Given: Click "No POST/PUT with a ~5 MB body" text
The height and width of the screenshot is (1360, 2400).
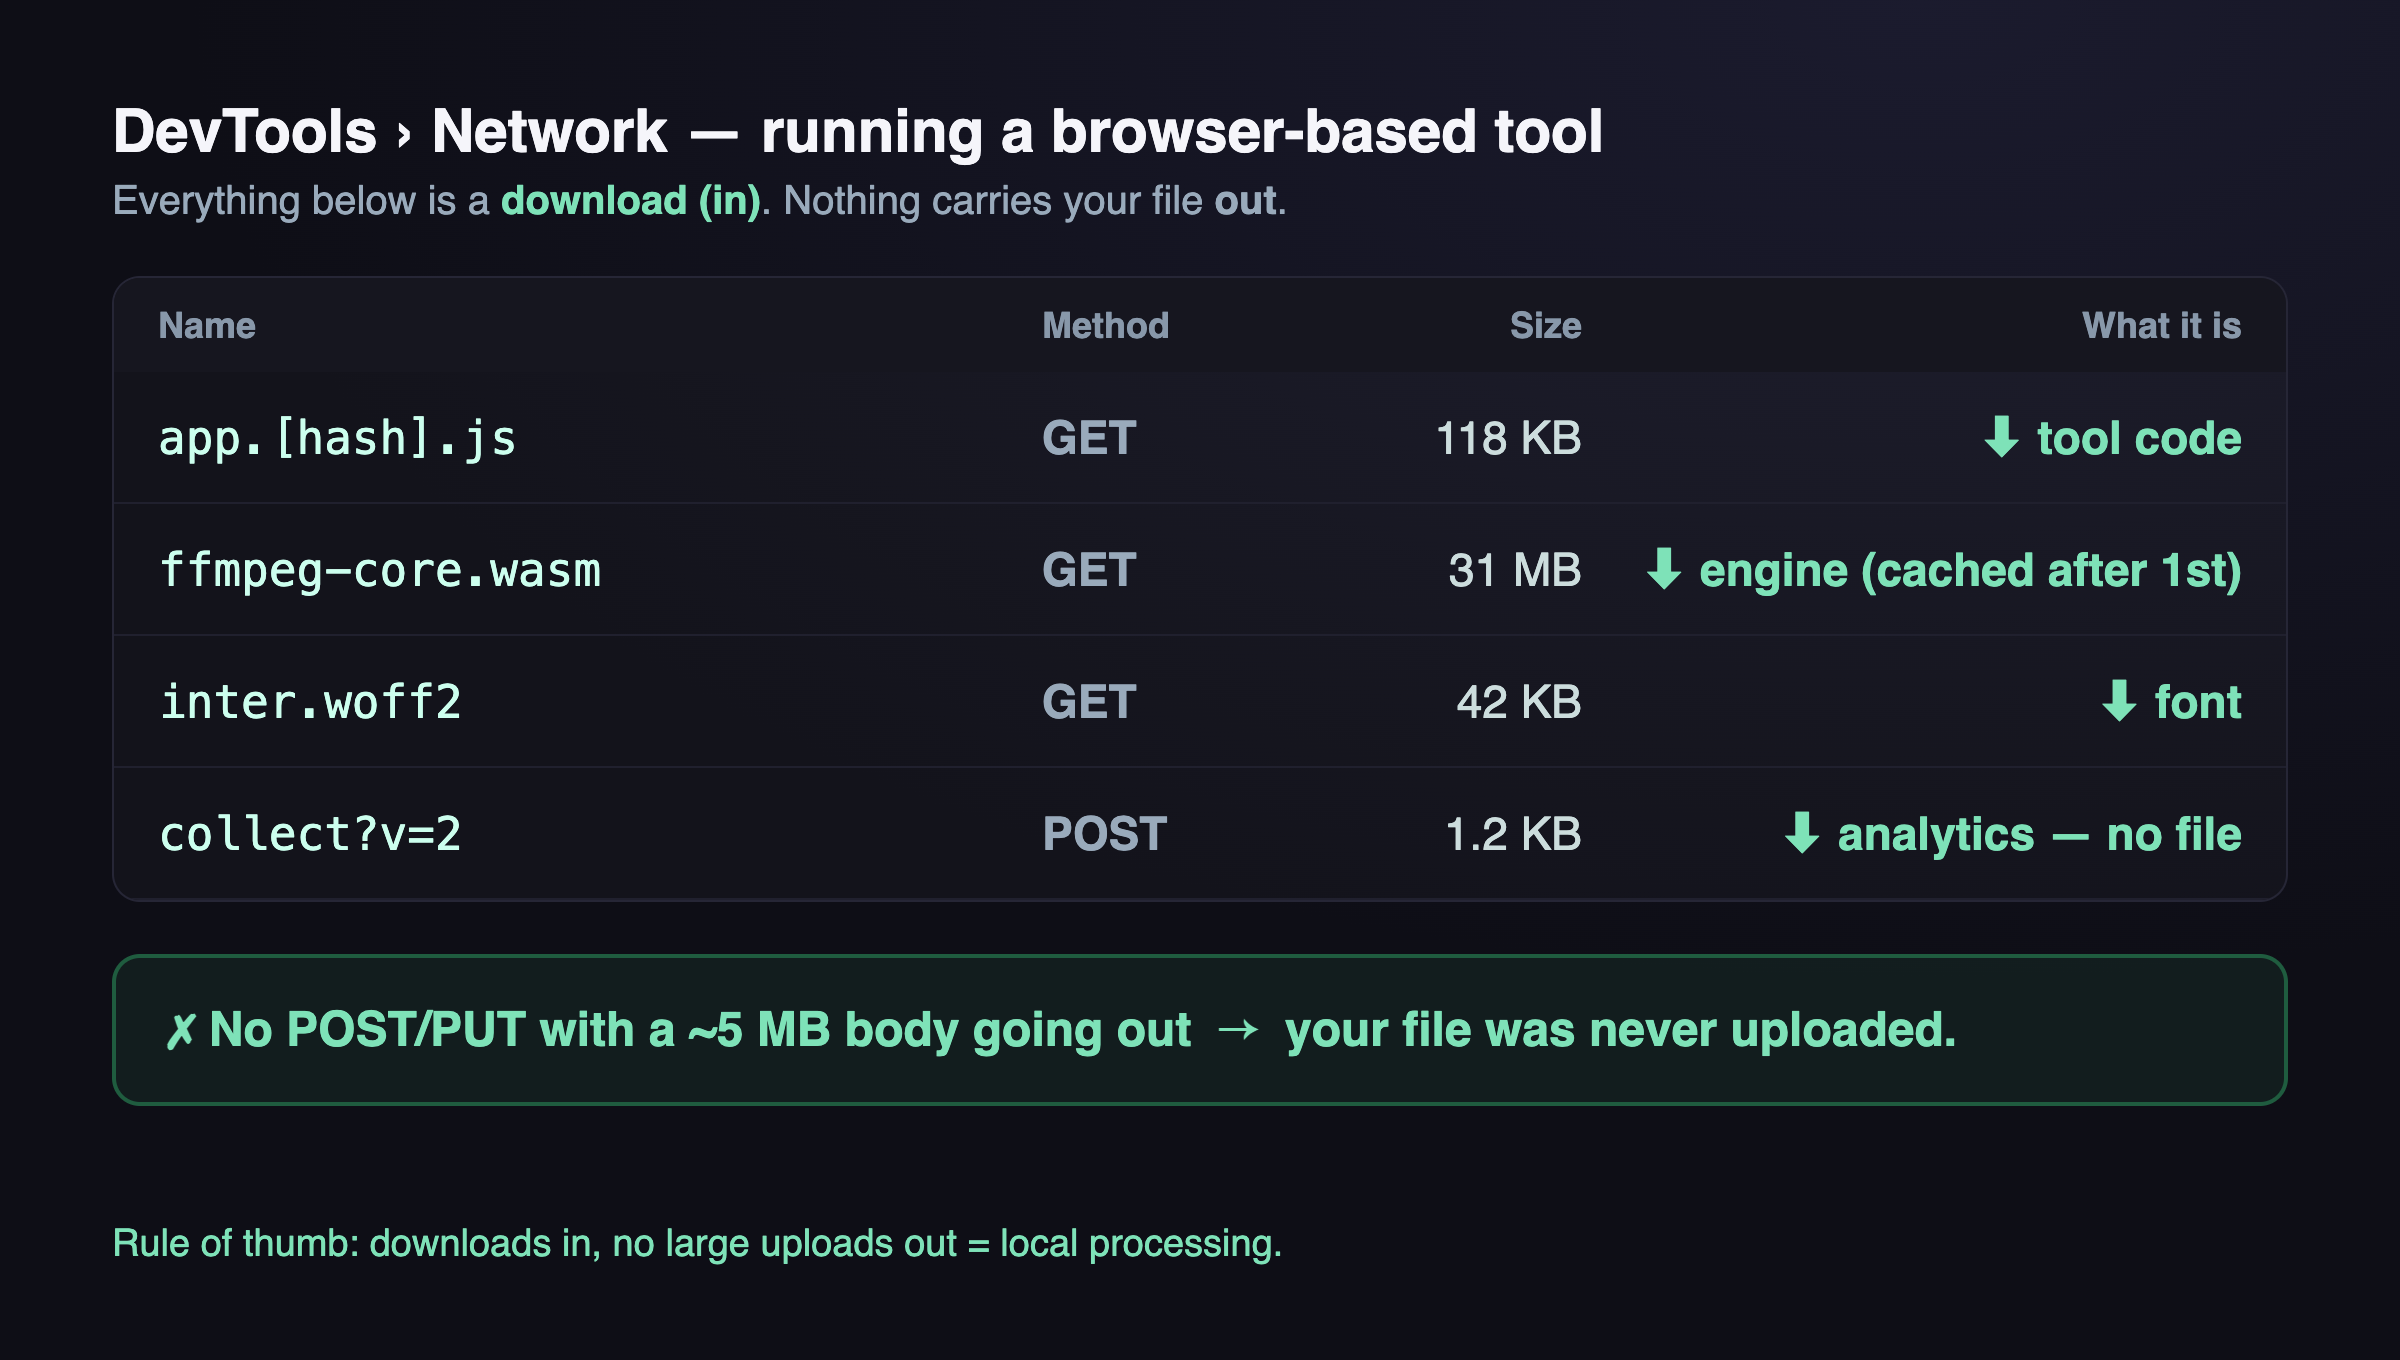Looking at the screenshot, I should [x=583, y=1030].
